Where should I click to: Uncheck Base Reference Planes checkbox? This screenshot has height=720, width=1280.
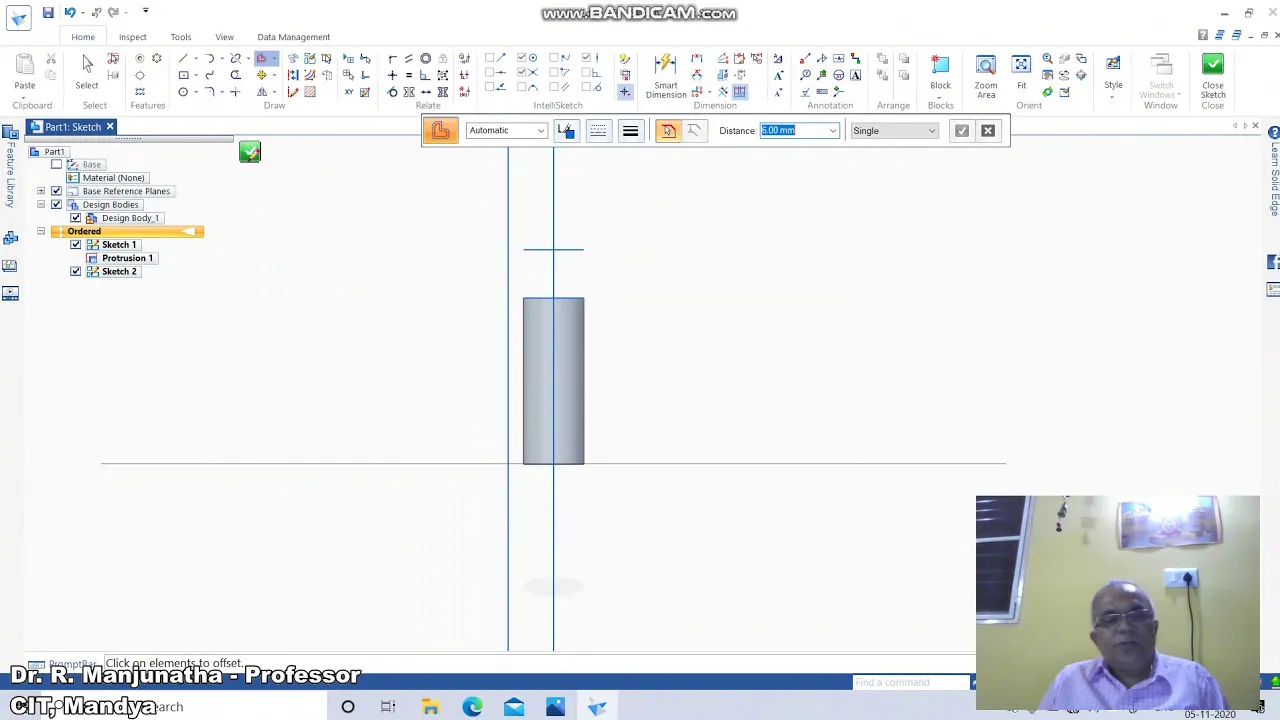[56, 191]
